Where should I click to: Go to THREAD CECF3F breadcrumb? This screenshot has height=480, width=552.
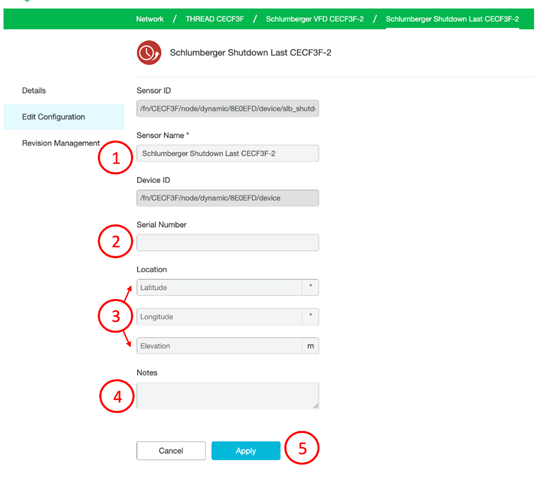tap(215, 19)
